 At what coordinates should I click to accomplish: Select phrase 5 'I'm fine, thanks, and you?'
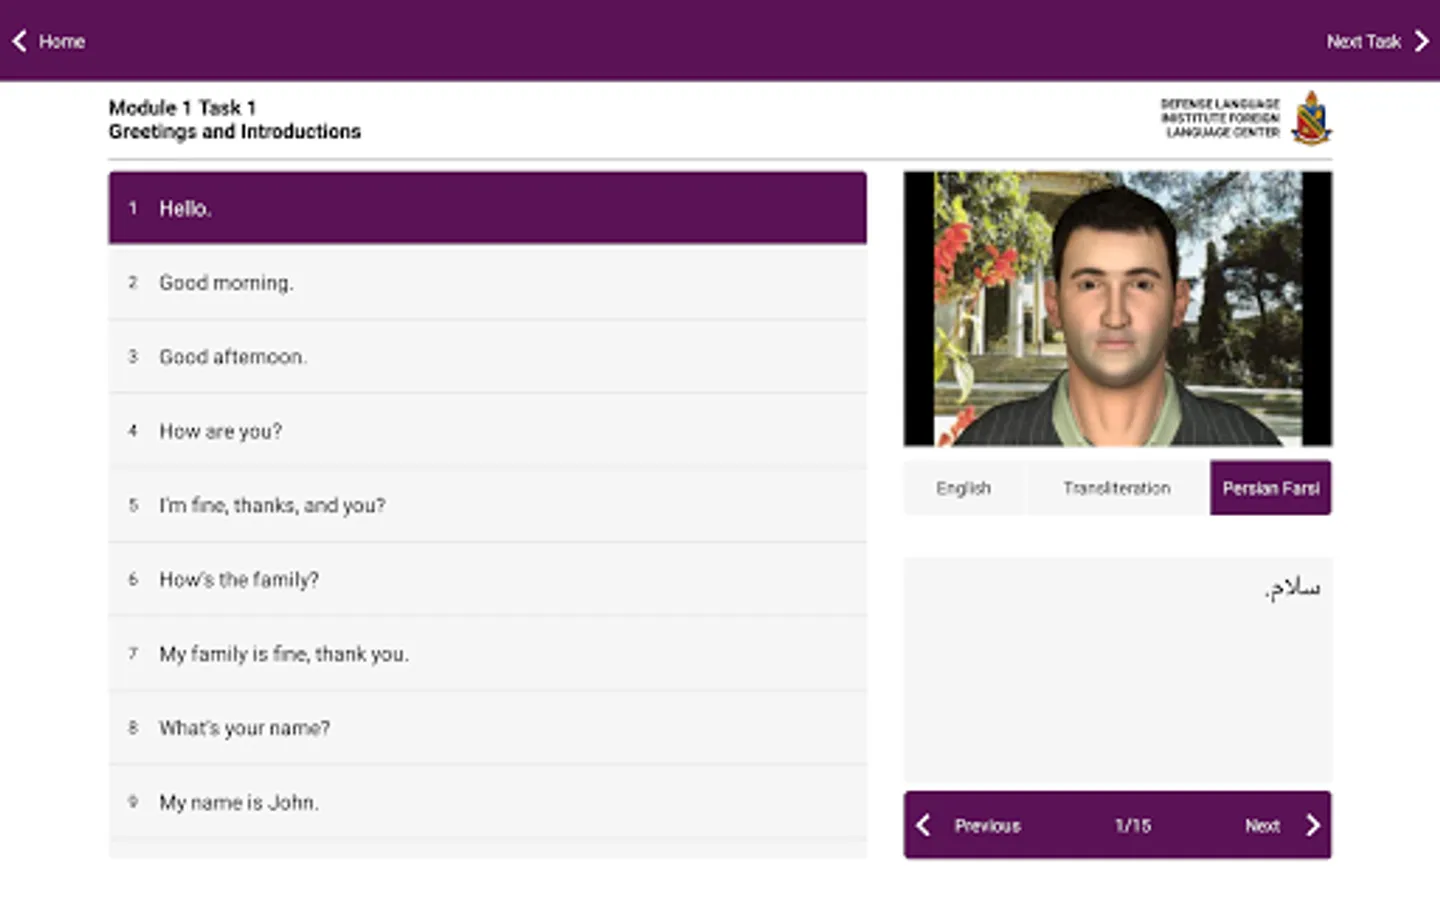tap(488, 505)
